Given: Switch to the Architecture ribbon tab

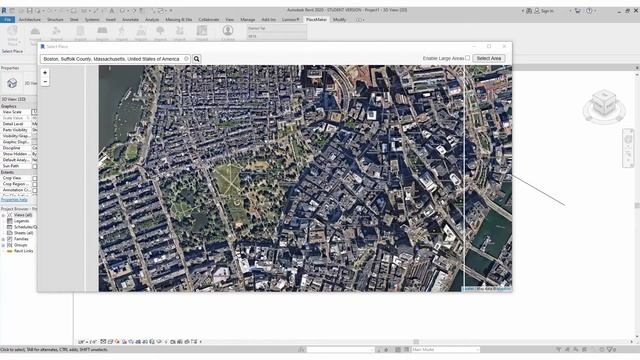Looking at the screenshot, I should 30,20.
